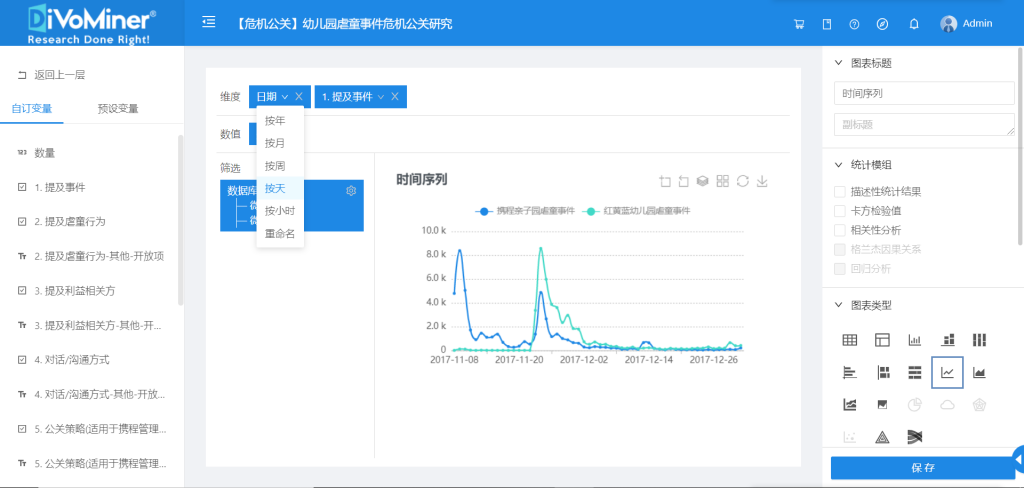Enable 描述性统计结果 checkbox

(x=840, y=191)
